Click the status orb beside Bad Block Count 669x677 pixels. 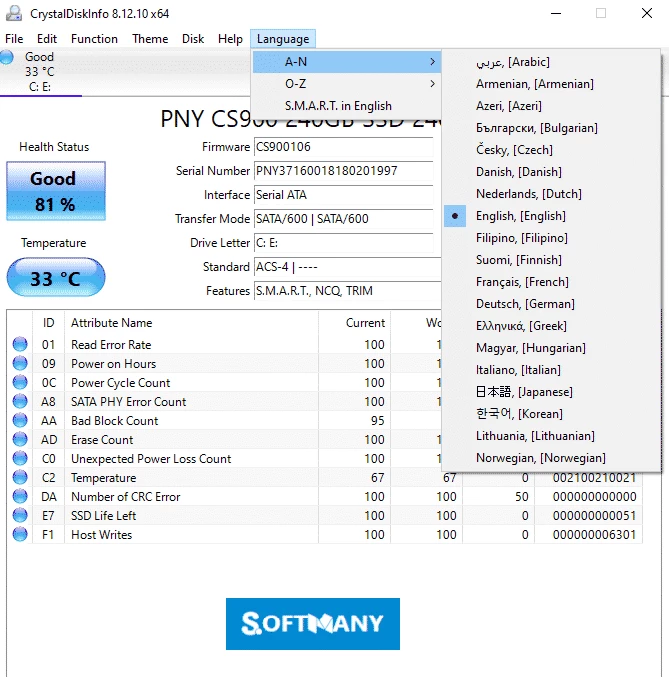[x=20, y=421]
